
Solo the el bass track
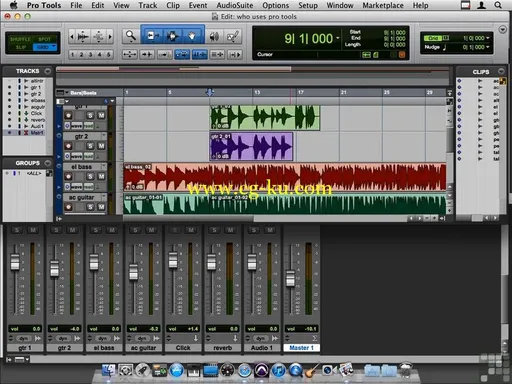[x=90, y=176]
